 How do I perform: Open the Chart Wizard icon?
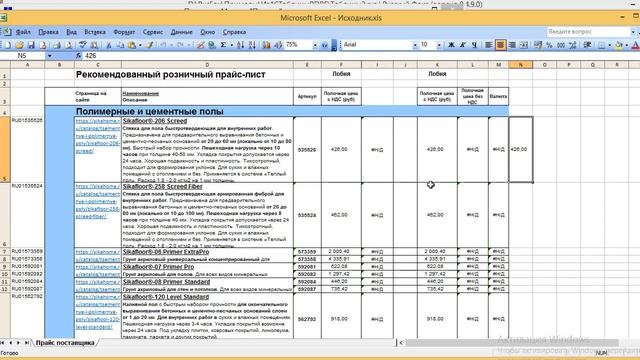[267, 45]
